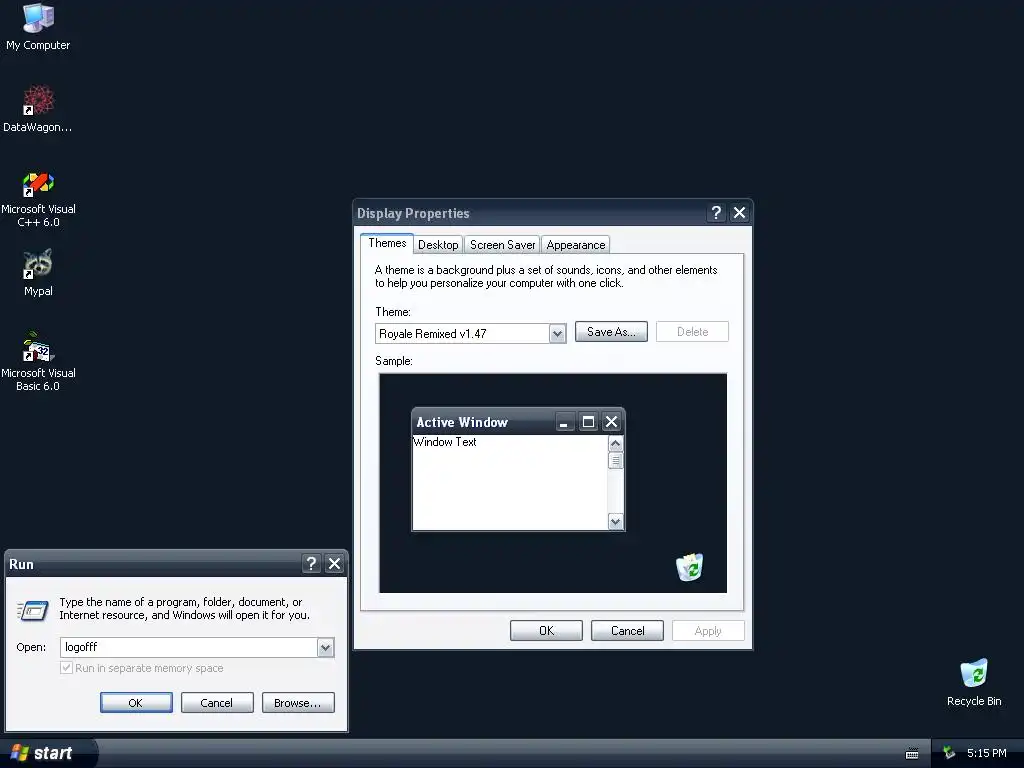Click OK in Display Properties
The image size is (1024, 768).
pos(546,631)
